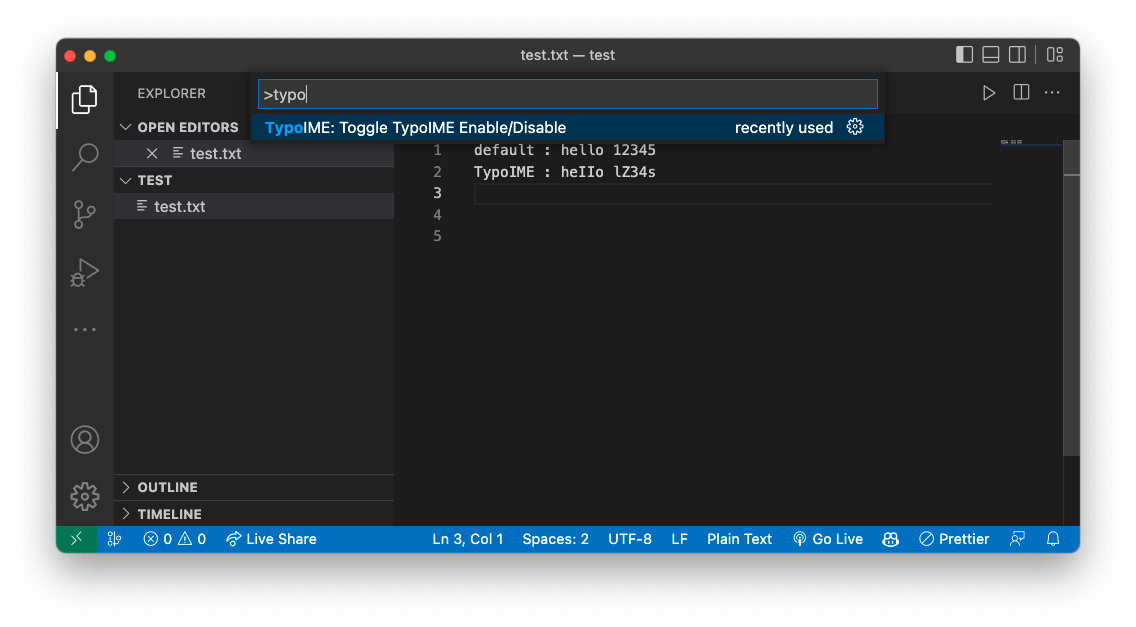Click line 2 text 'TypoIME : heIIo lZ34s'
The image size is (1136, 627).
tap(564, 172)
